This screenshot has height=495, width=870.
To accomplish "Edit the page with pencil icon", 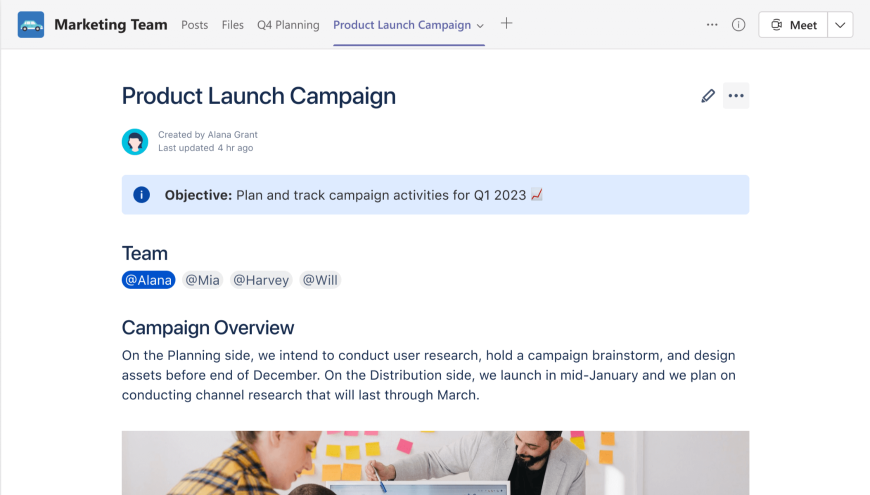I will pyautogui.click(x=708, y=96).
